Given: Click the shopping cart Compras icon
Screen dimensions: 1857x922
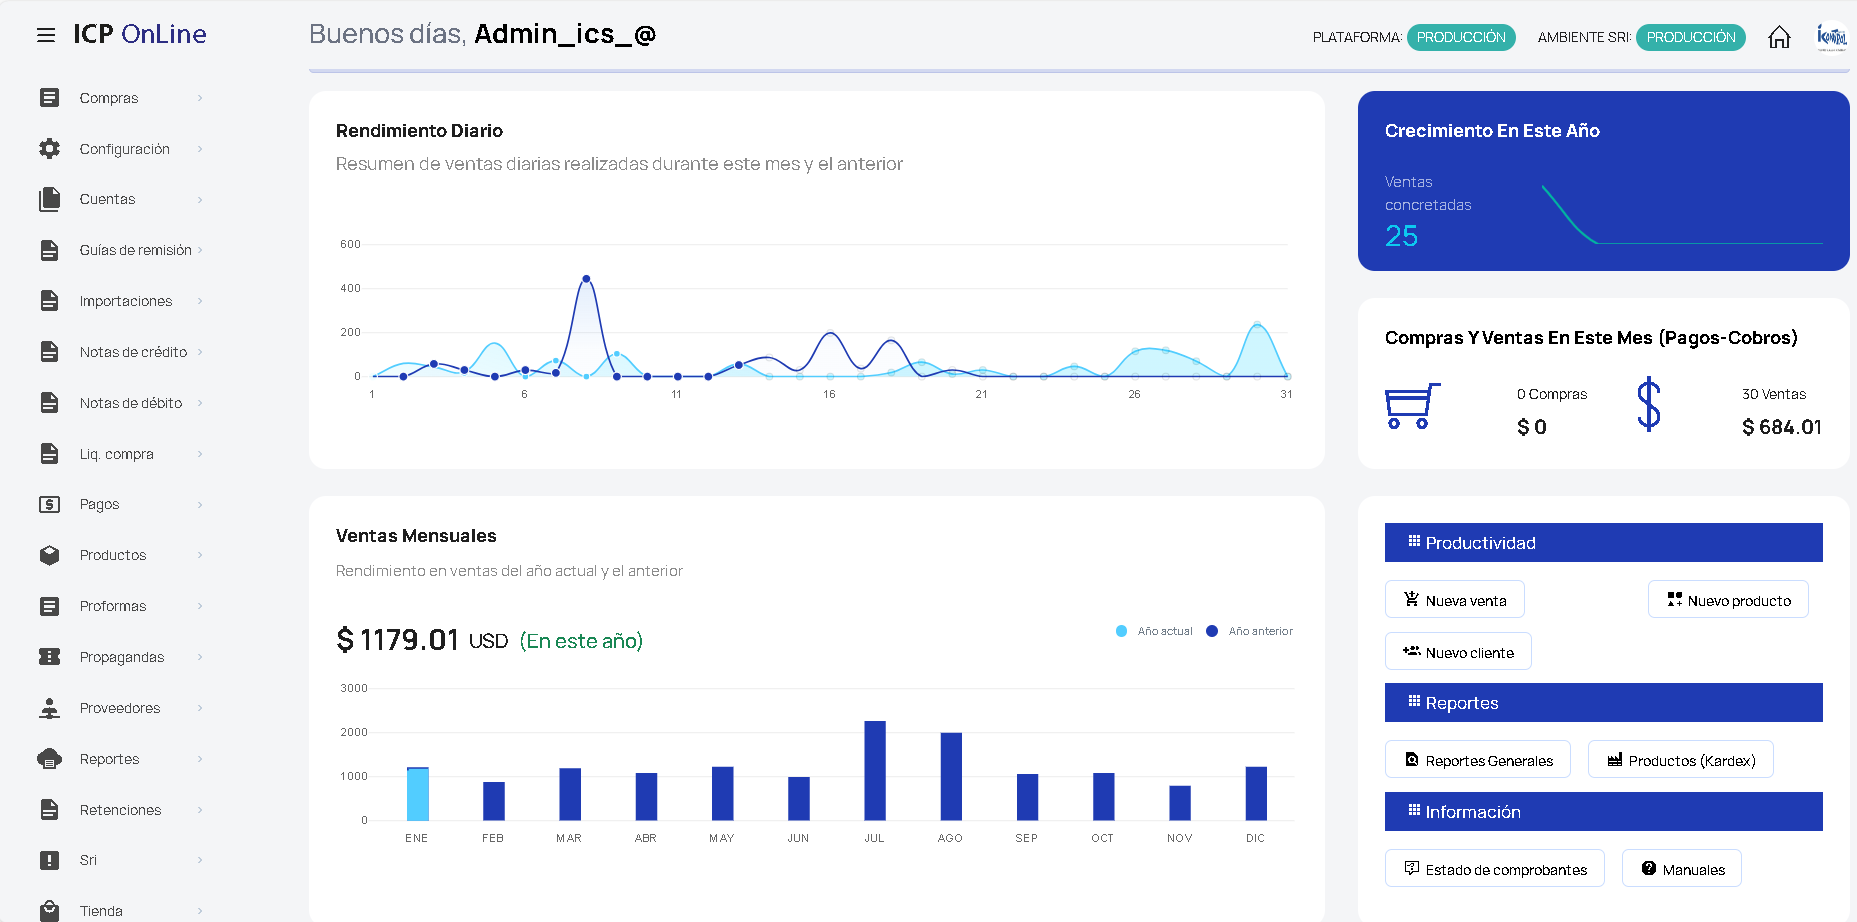Looking at the screenshot, I should (x=1412, y=406).
